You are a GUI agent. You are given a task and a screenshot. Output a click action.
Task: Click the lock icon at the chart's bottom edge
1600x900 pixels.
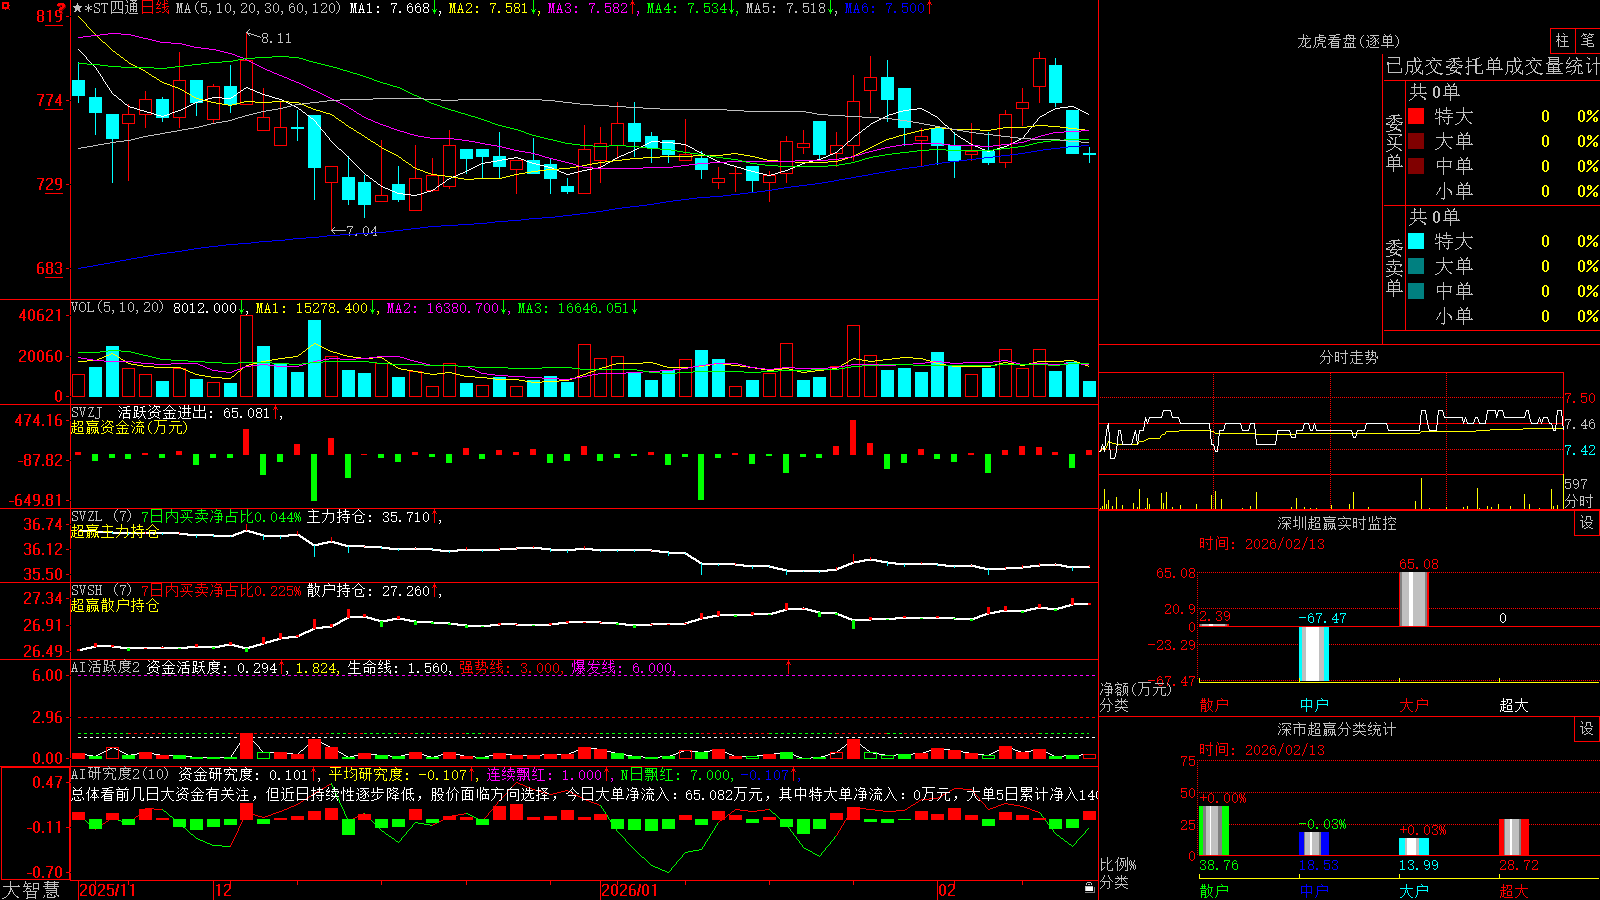click(1089, 888)
